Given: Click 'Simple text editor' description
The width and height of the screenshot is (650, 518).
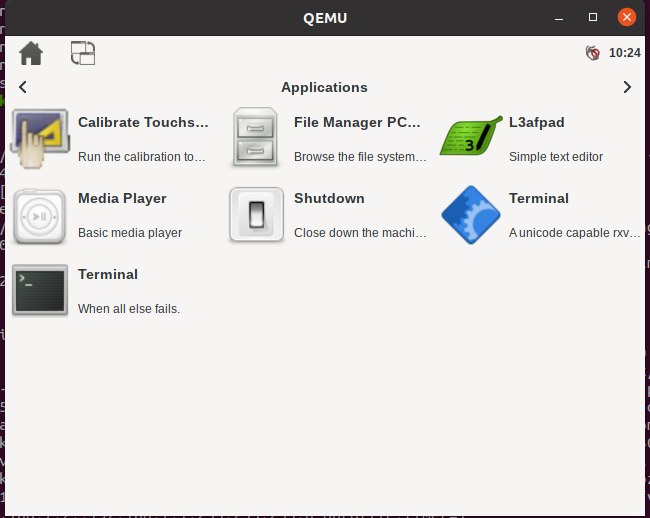Looking at the screenshot, I should click(x=556, y=157).
